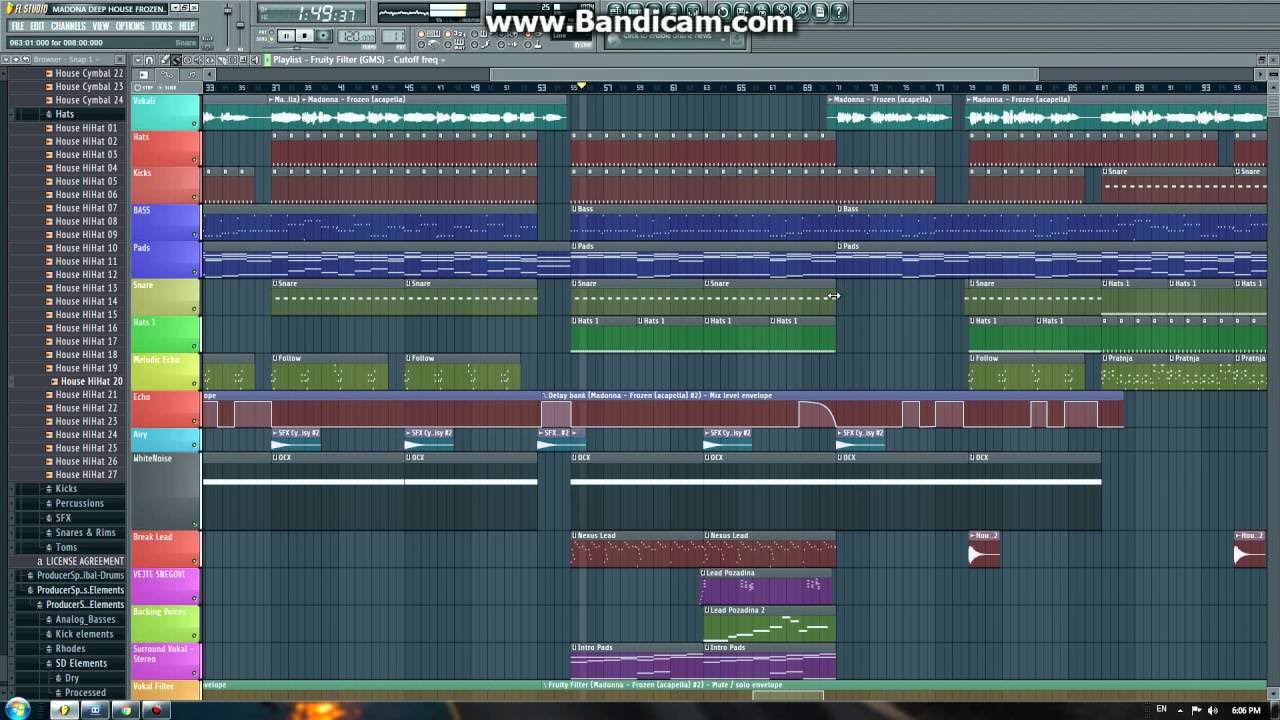Choose the Select tool in playlist toolbar
1280x720 pixels.
click(233, 60)
